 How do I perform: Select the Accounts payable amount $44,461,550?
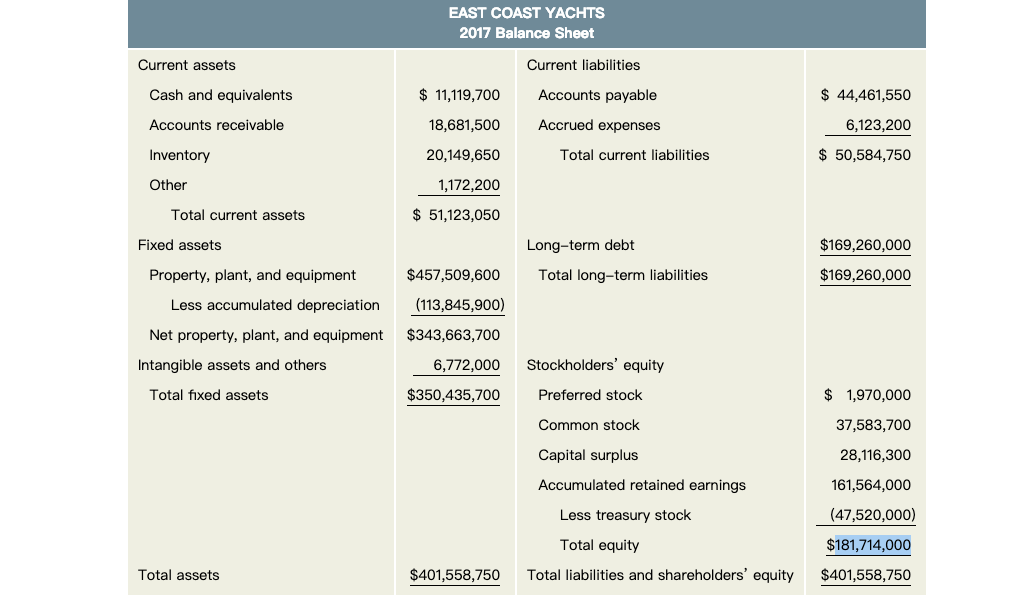866,95
